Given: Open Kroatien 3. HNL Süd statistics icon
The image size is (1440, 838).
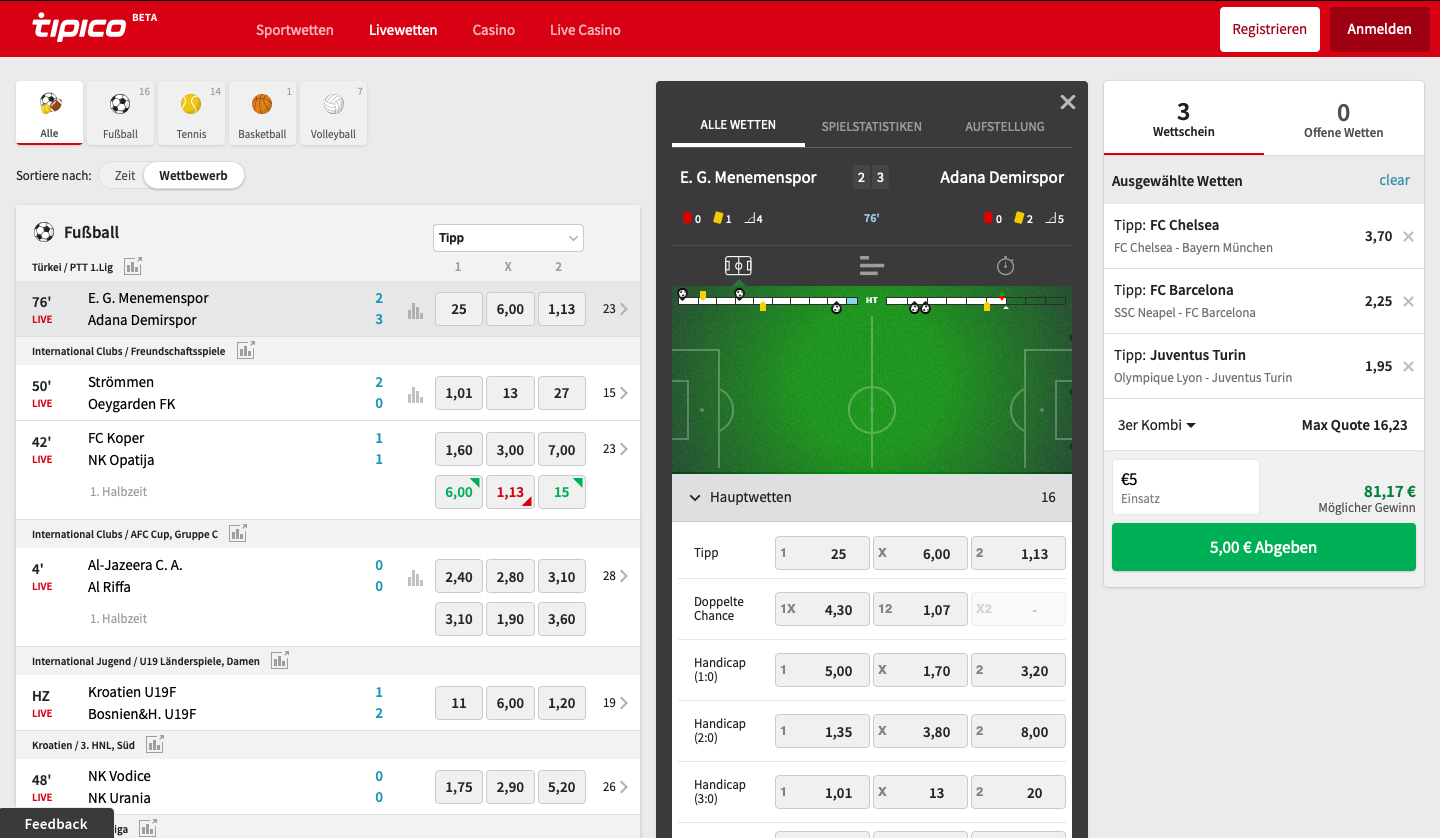Looking at the screenshot, I should (155, 744).
